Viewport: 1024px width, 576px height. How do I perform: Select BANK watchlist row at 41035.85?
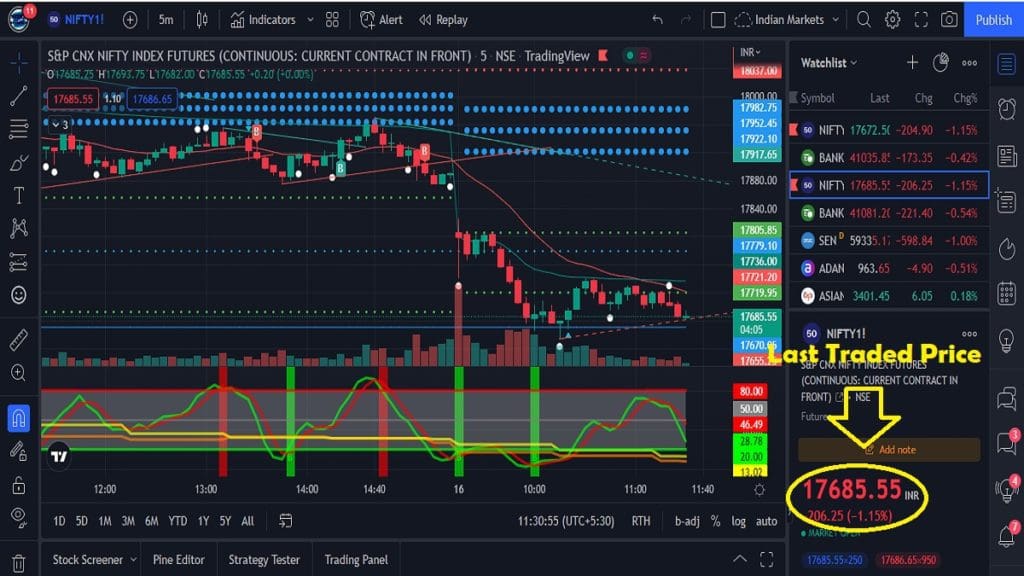[x=889, y=157]
